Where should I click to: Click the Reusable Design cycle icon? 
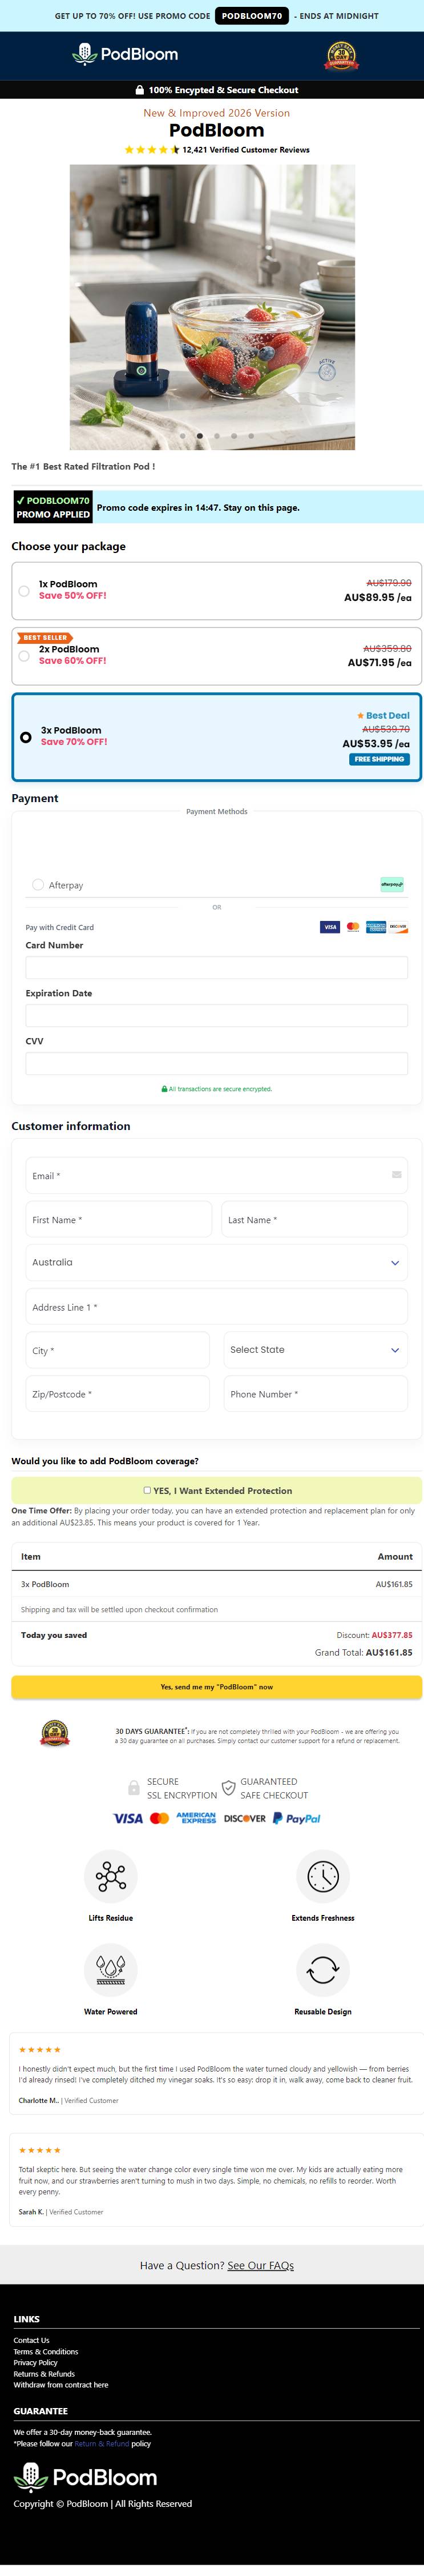[x=323, y=1969]
